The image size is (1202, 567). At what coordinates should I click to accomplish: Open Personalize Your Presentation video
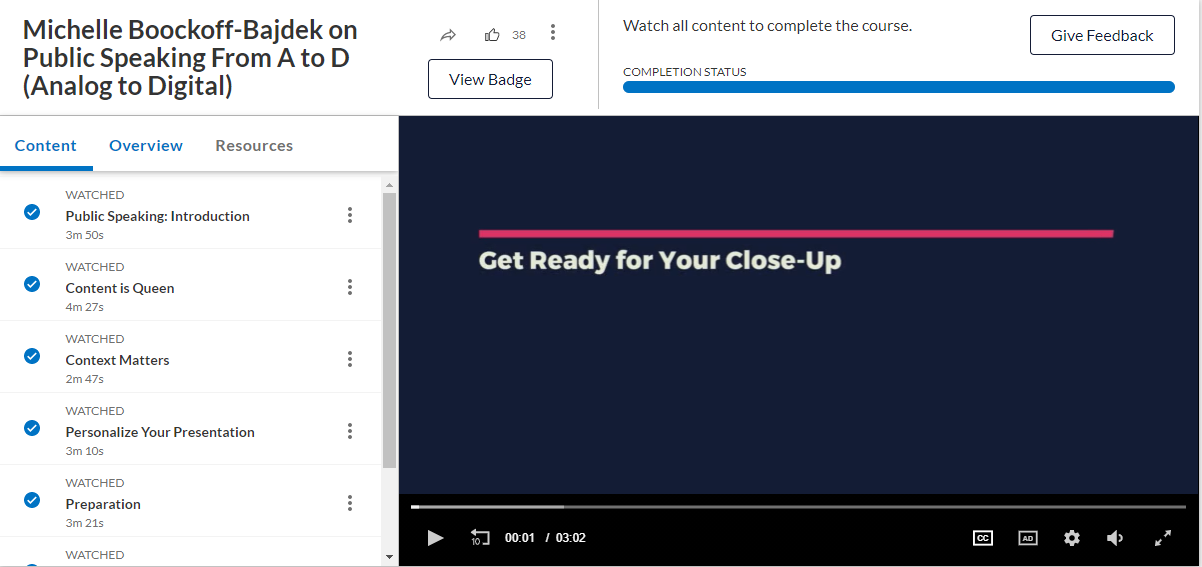point(160,432)
